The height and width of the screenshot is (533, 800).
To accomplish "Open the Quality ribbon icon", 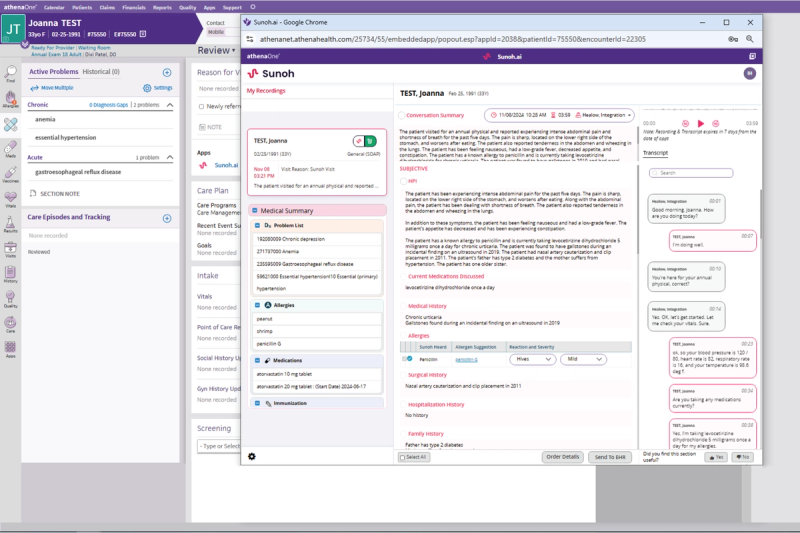I will click(11, 299).
